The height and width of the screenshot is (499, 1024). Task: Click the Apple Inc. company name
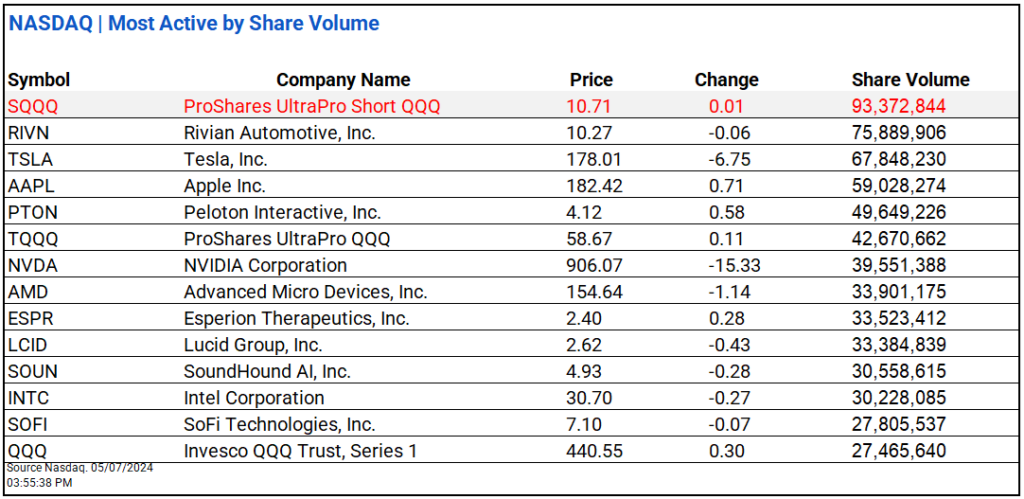pos(225,186)
